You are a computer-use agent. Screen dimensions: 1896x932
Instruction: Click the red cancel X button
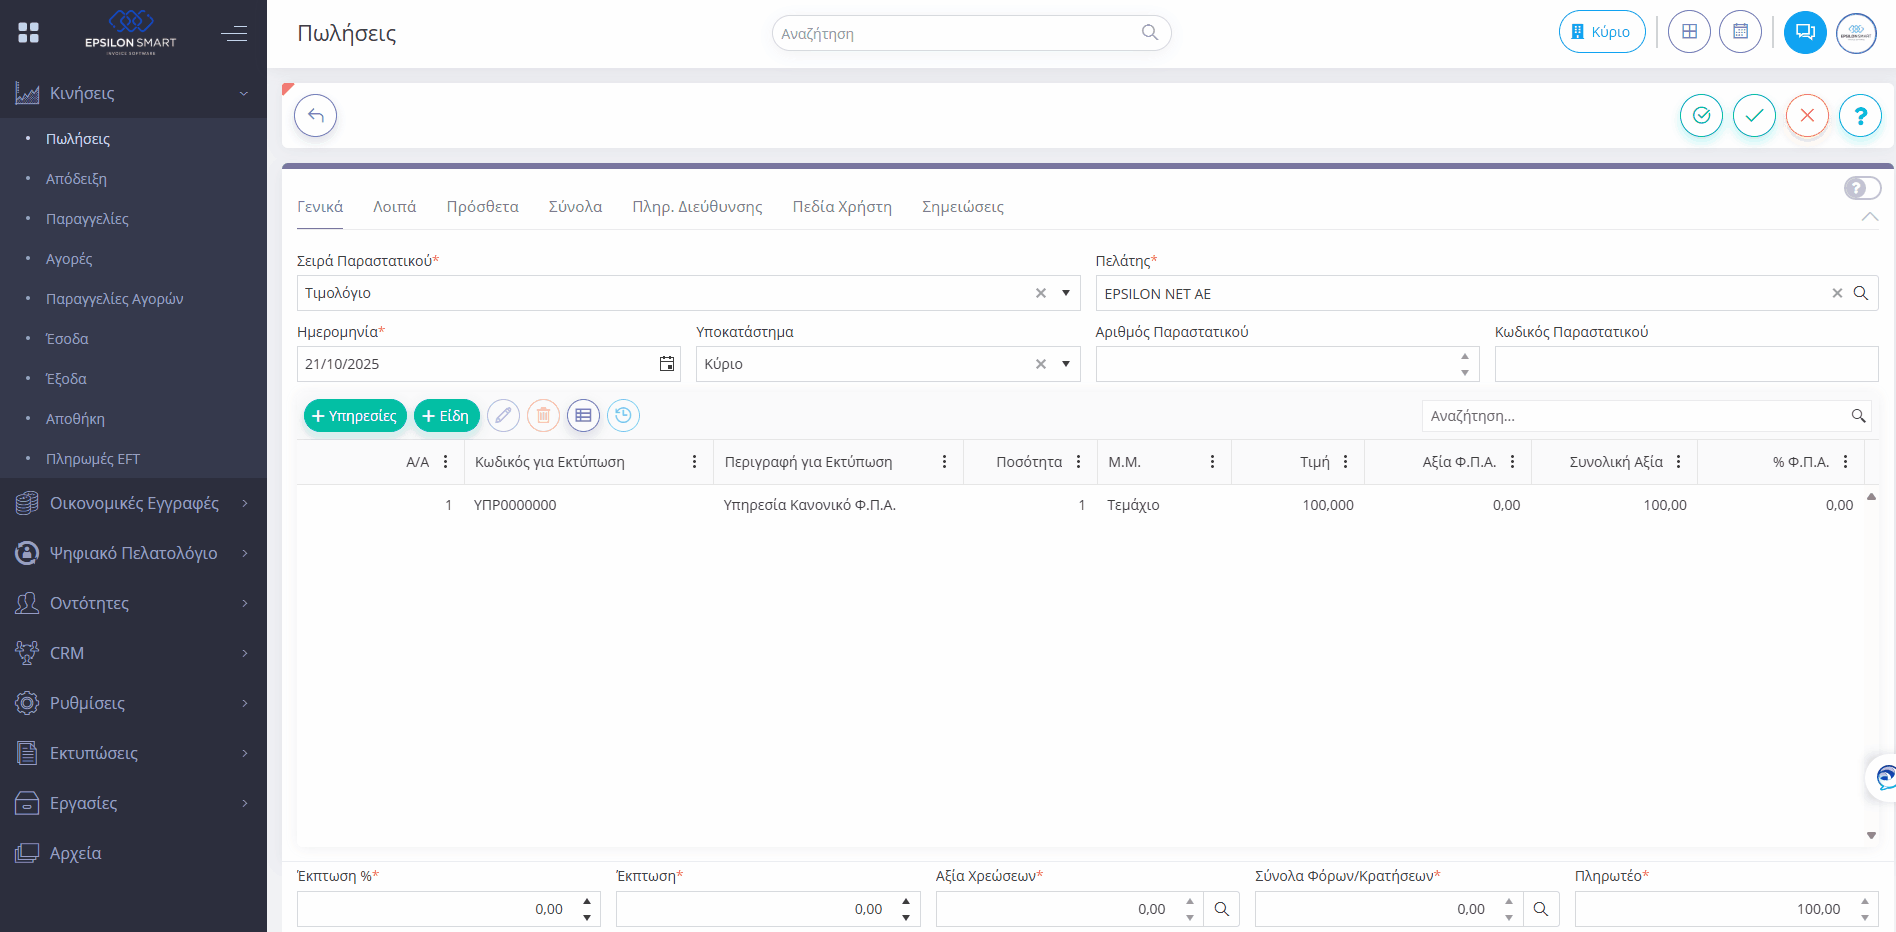pos(1807,116)
